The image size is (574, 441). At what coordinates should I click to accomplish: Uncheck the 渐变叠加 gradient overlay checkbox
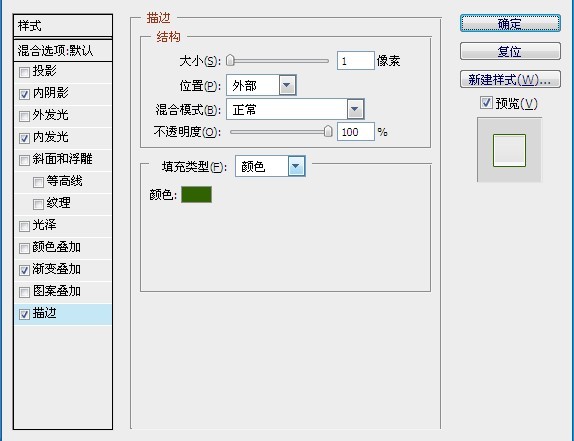pyautogui.click(x=24, y=270)
